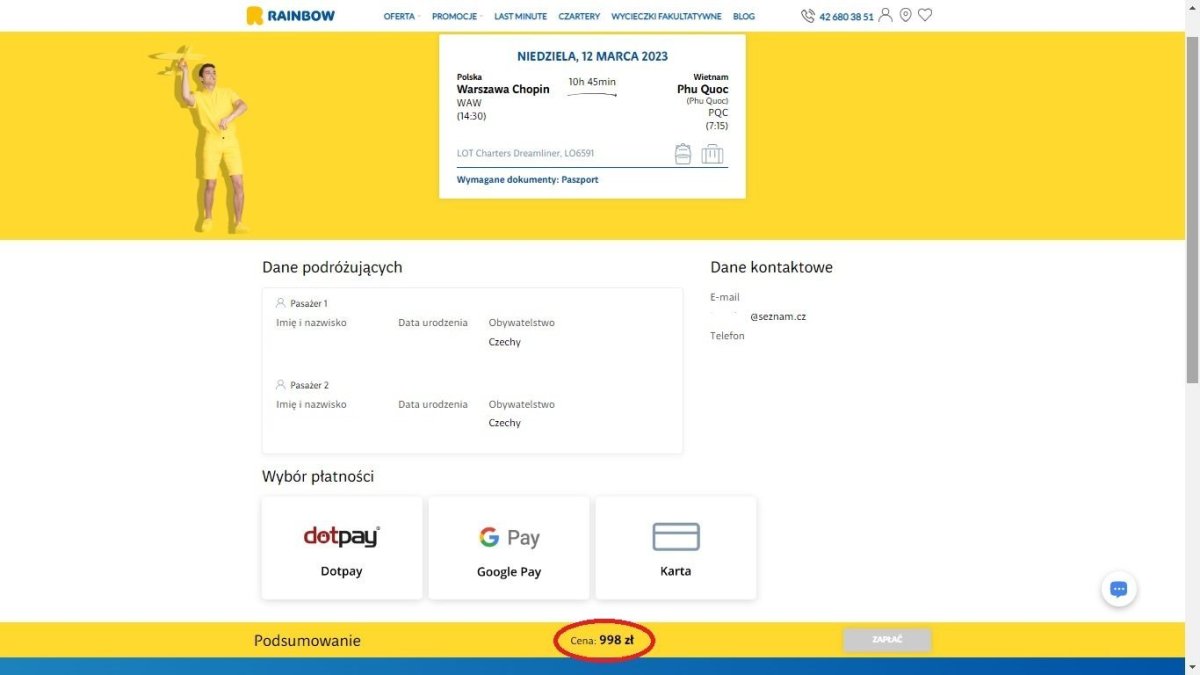Click the suitcase checked baggage icon
This screenshot has height=675, width=1200.
(712, 154)
